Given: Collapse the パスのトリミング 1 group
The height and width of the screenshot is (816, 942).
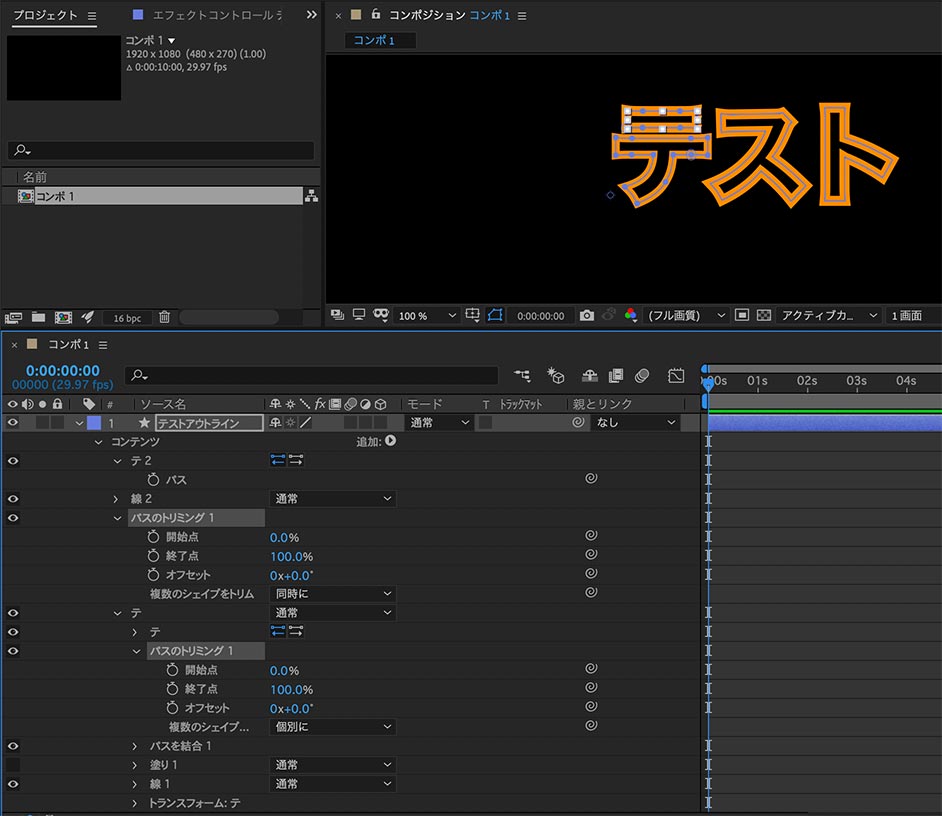Looking at the screenshot, I should coord(117,517).
